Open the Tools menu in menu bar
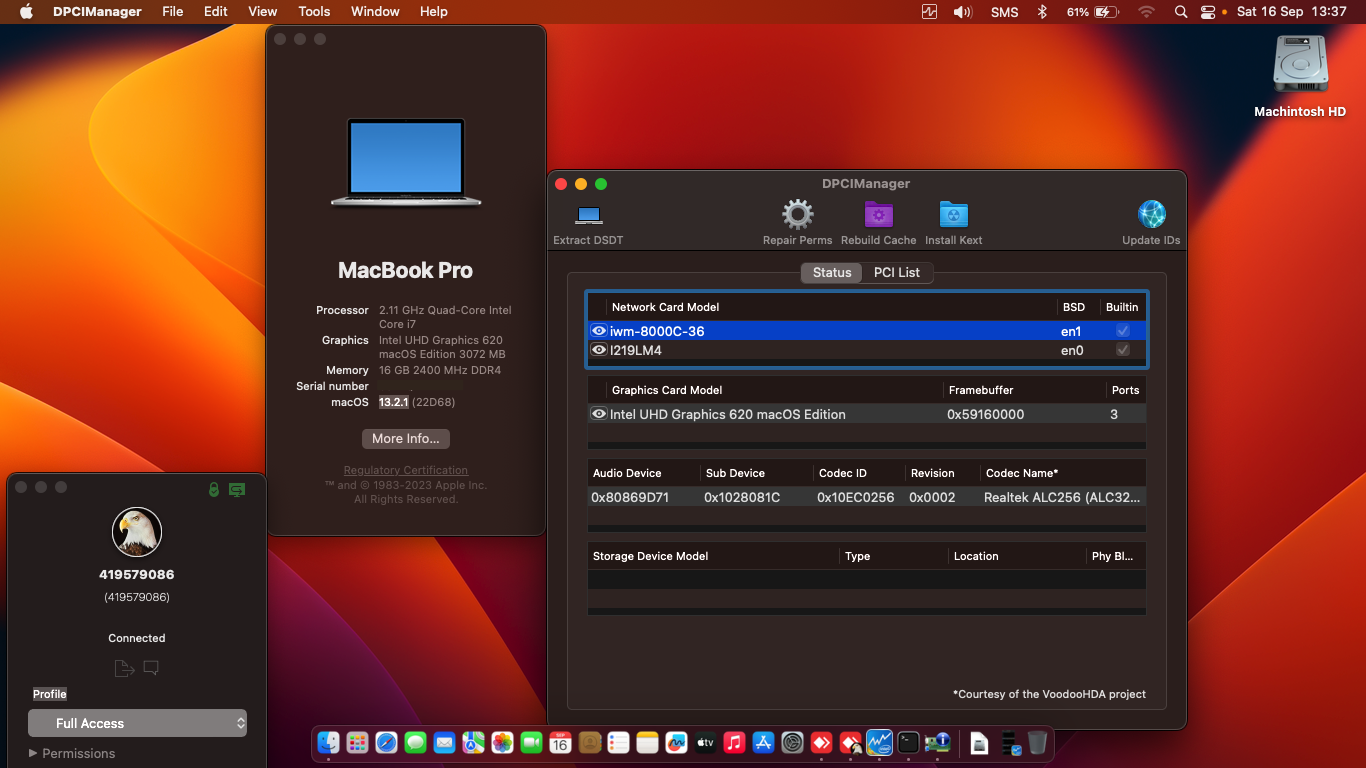Screen dimensions: 1366x768 [x=314, y=11]
